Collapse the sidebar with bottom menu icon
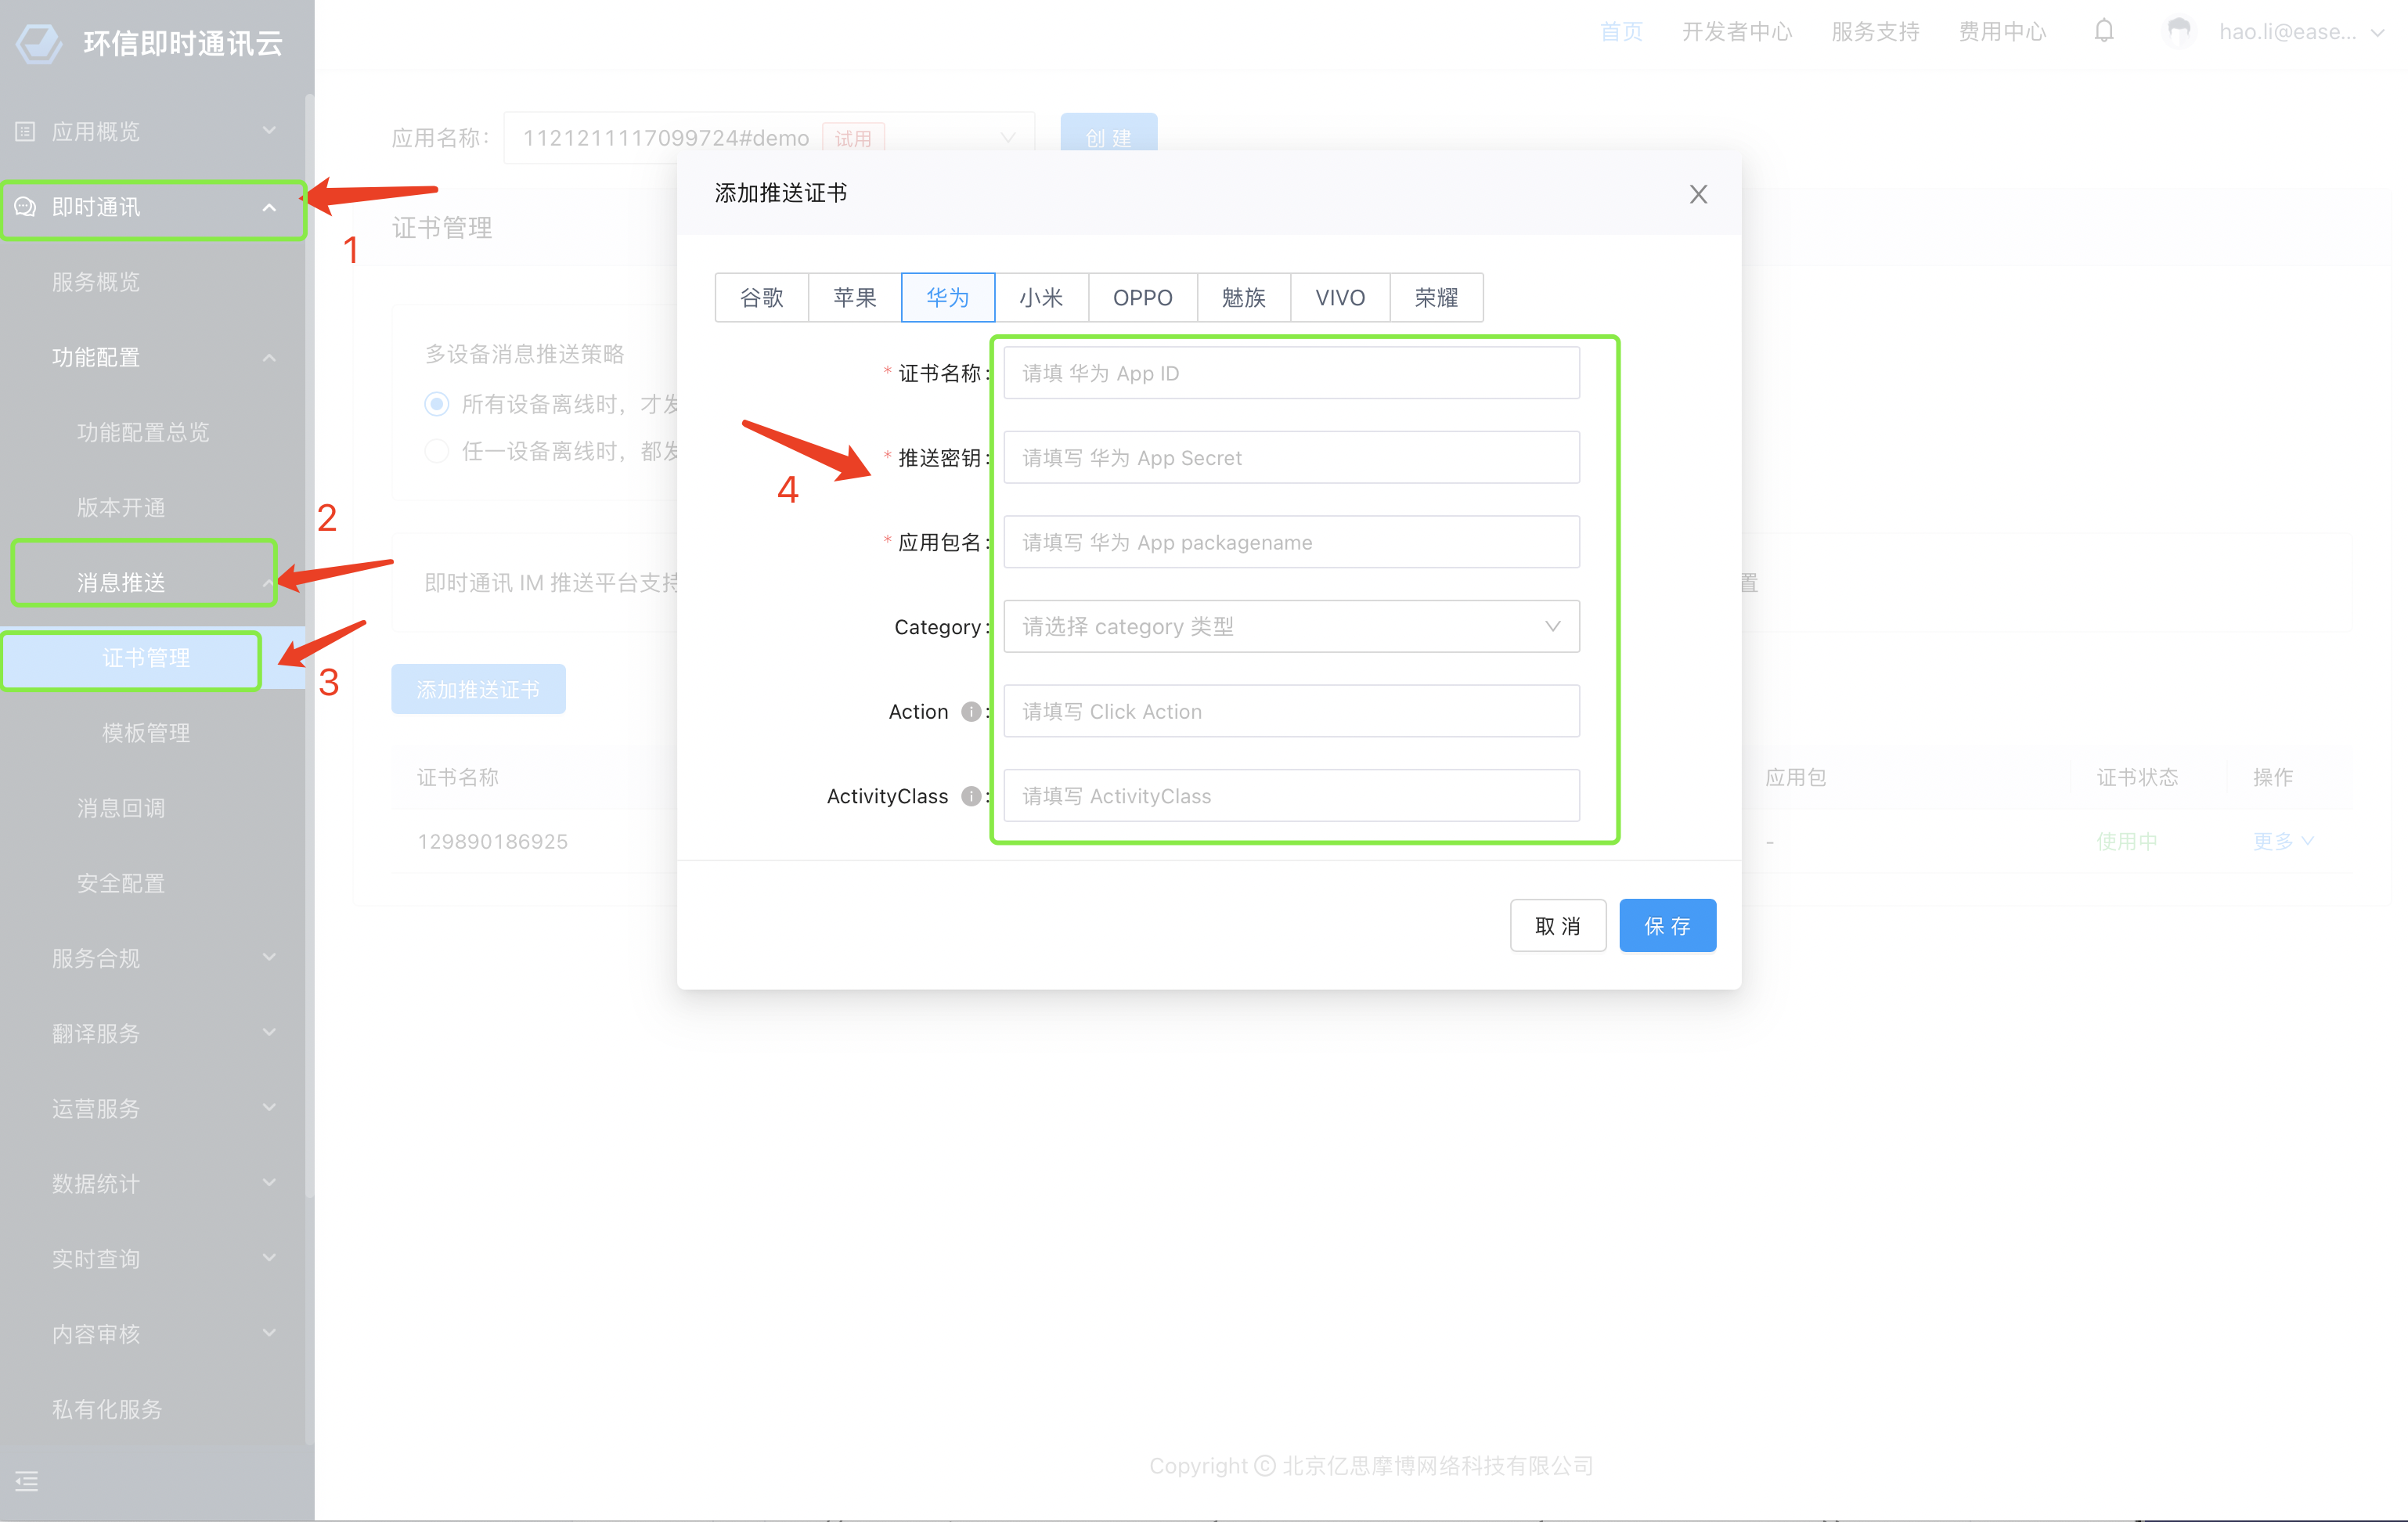Image resolution: width=2408 pixels, height=1522 pixels. pos(27,1481)
